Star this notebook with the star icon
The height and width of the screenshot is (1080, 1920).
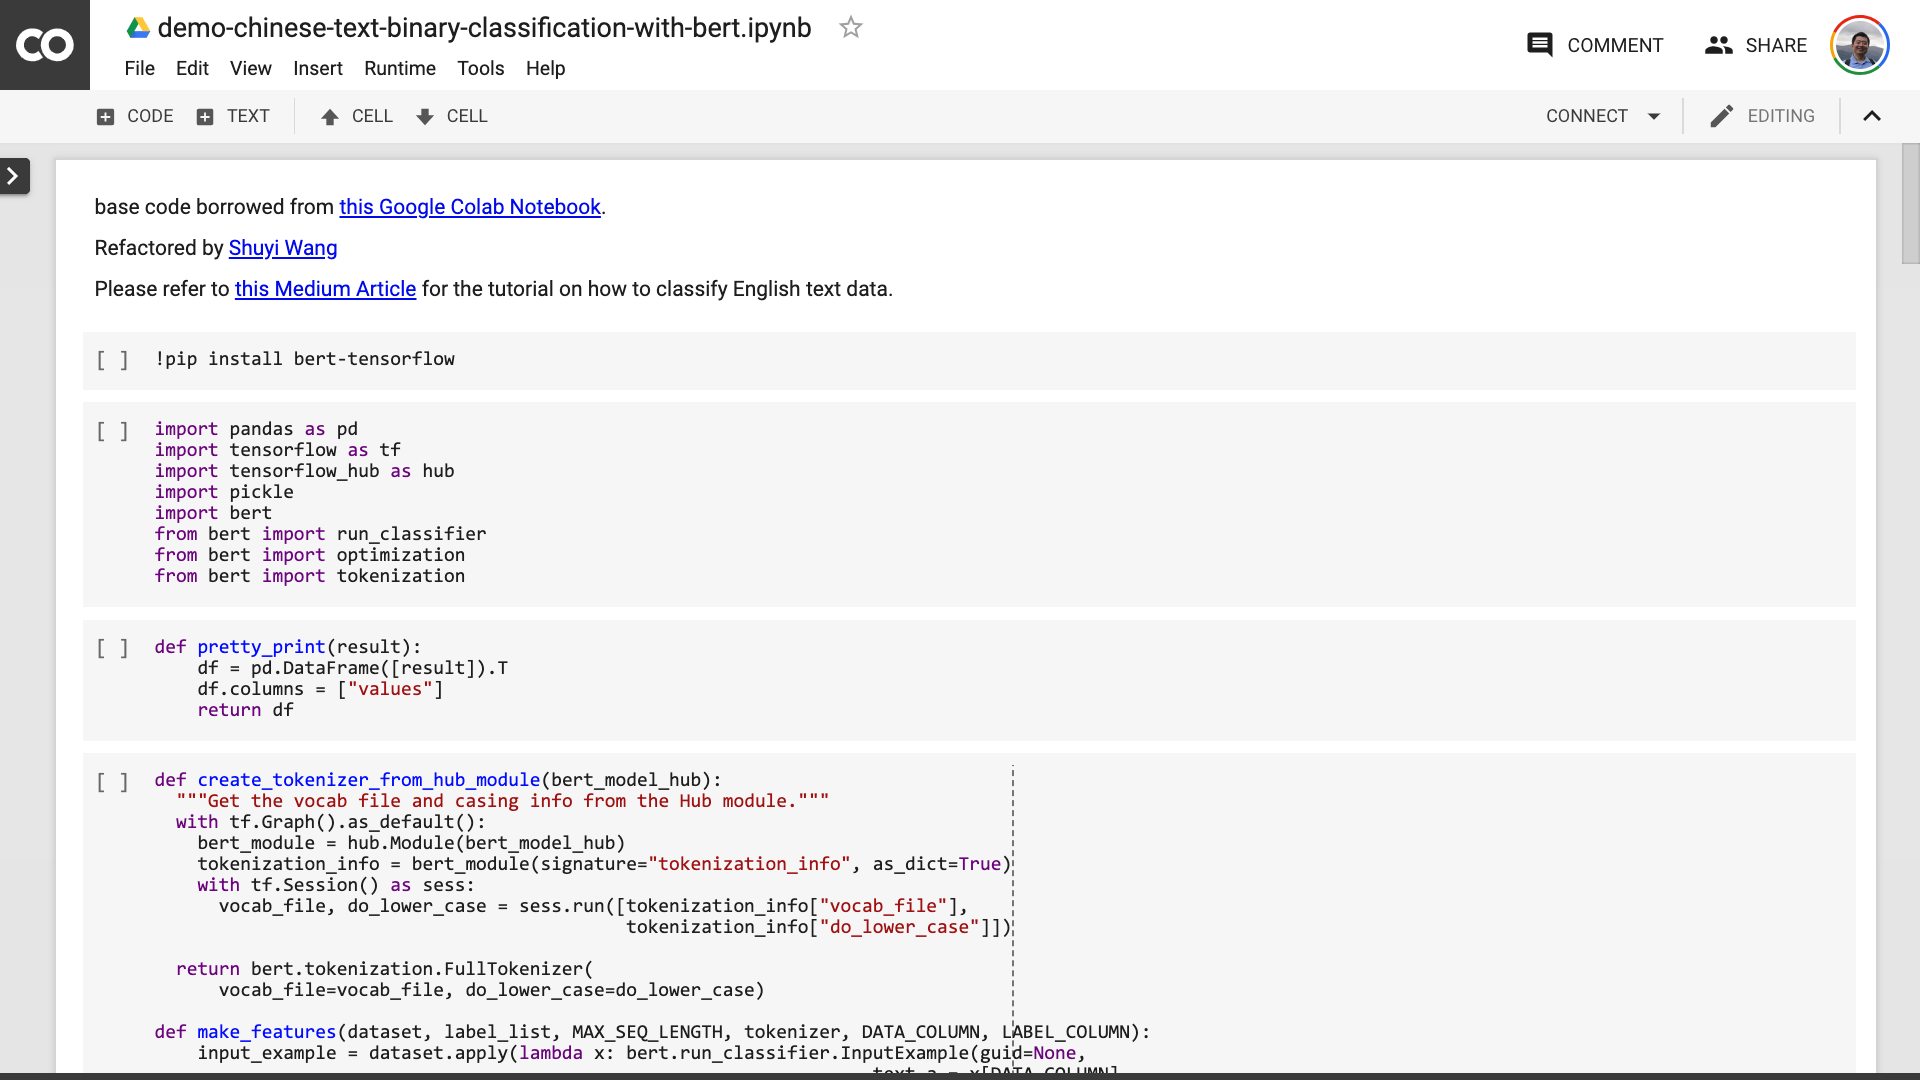click(850, 28)
